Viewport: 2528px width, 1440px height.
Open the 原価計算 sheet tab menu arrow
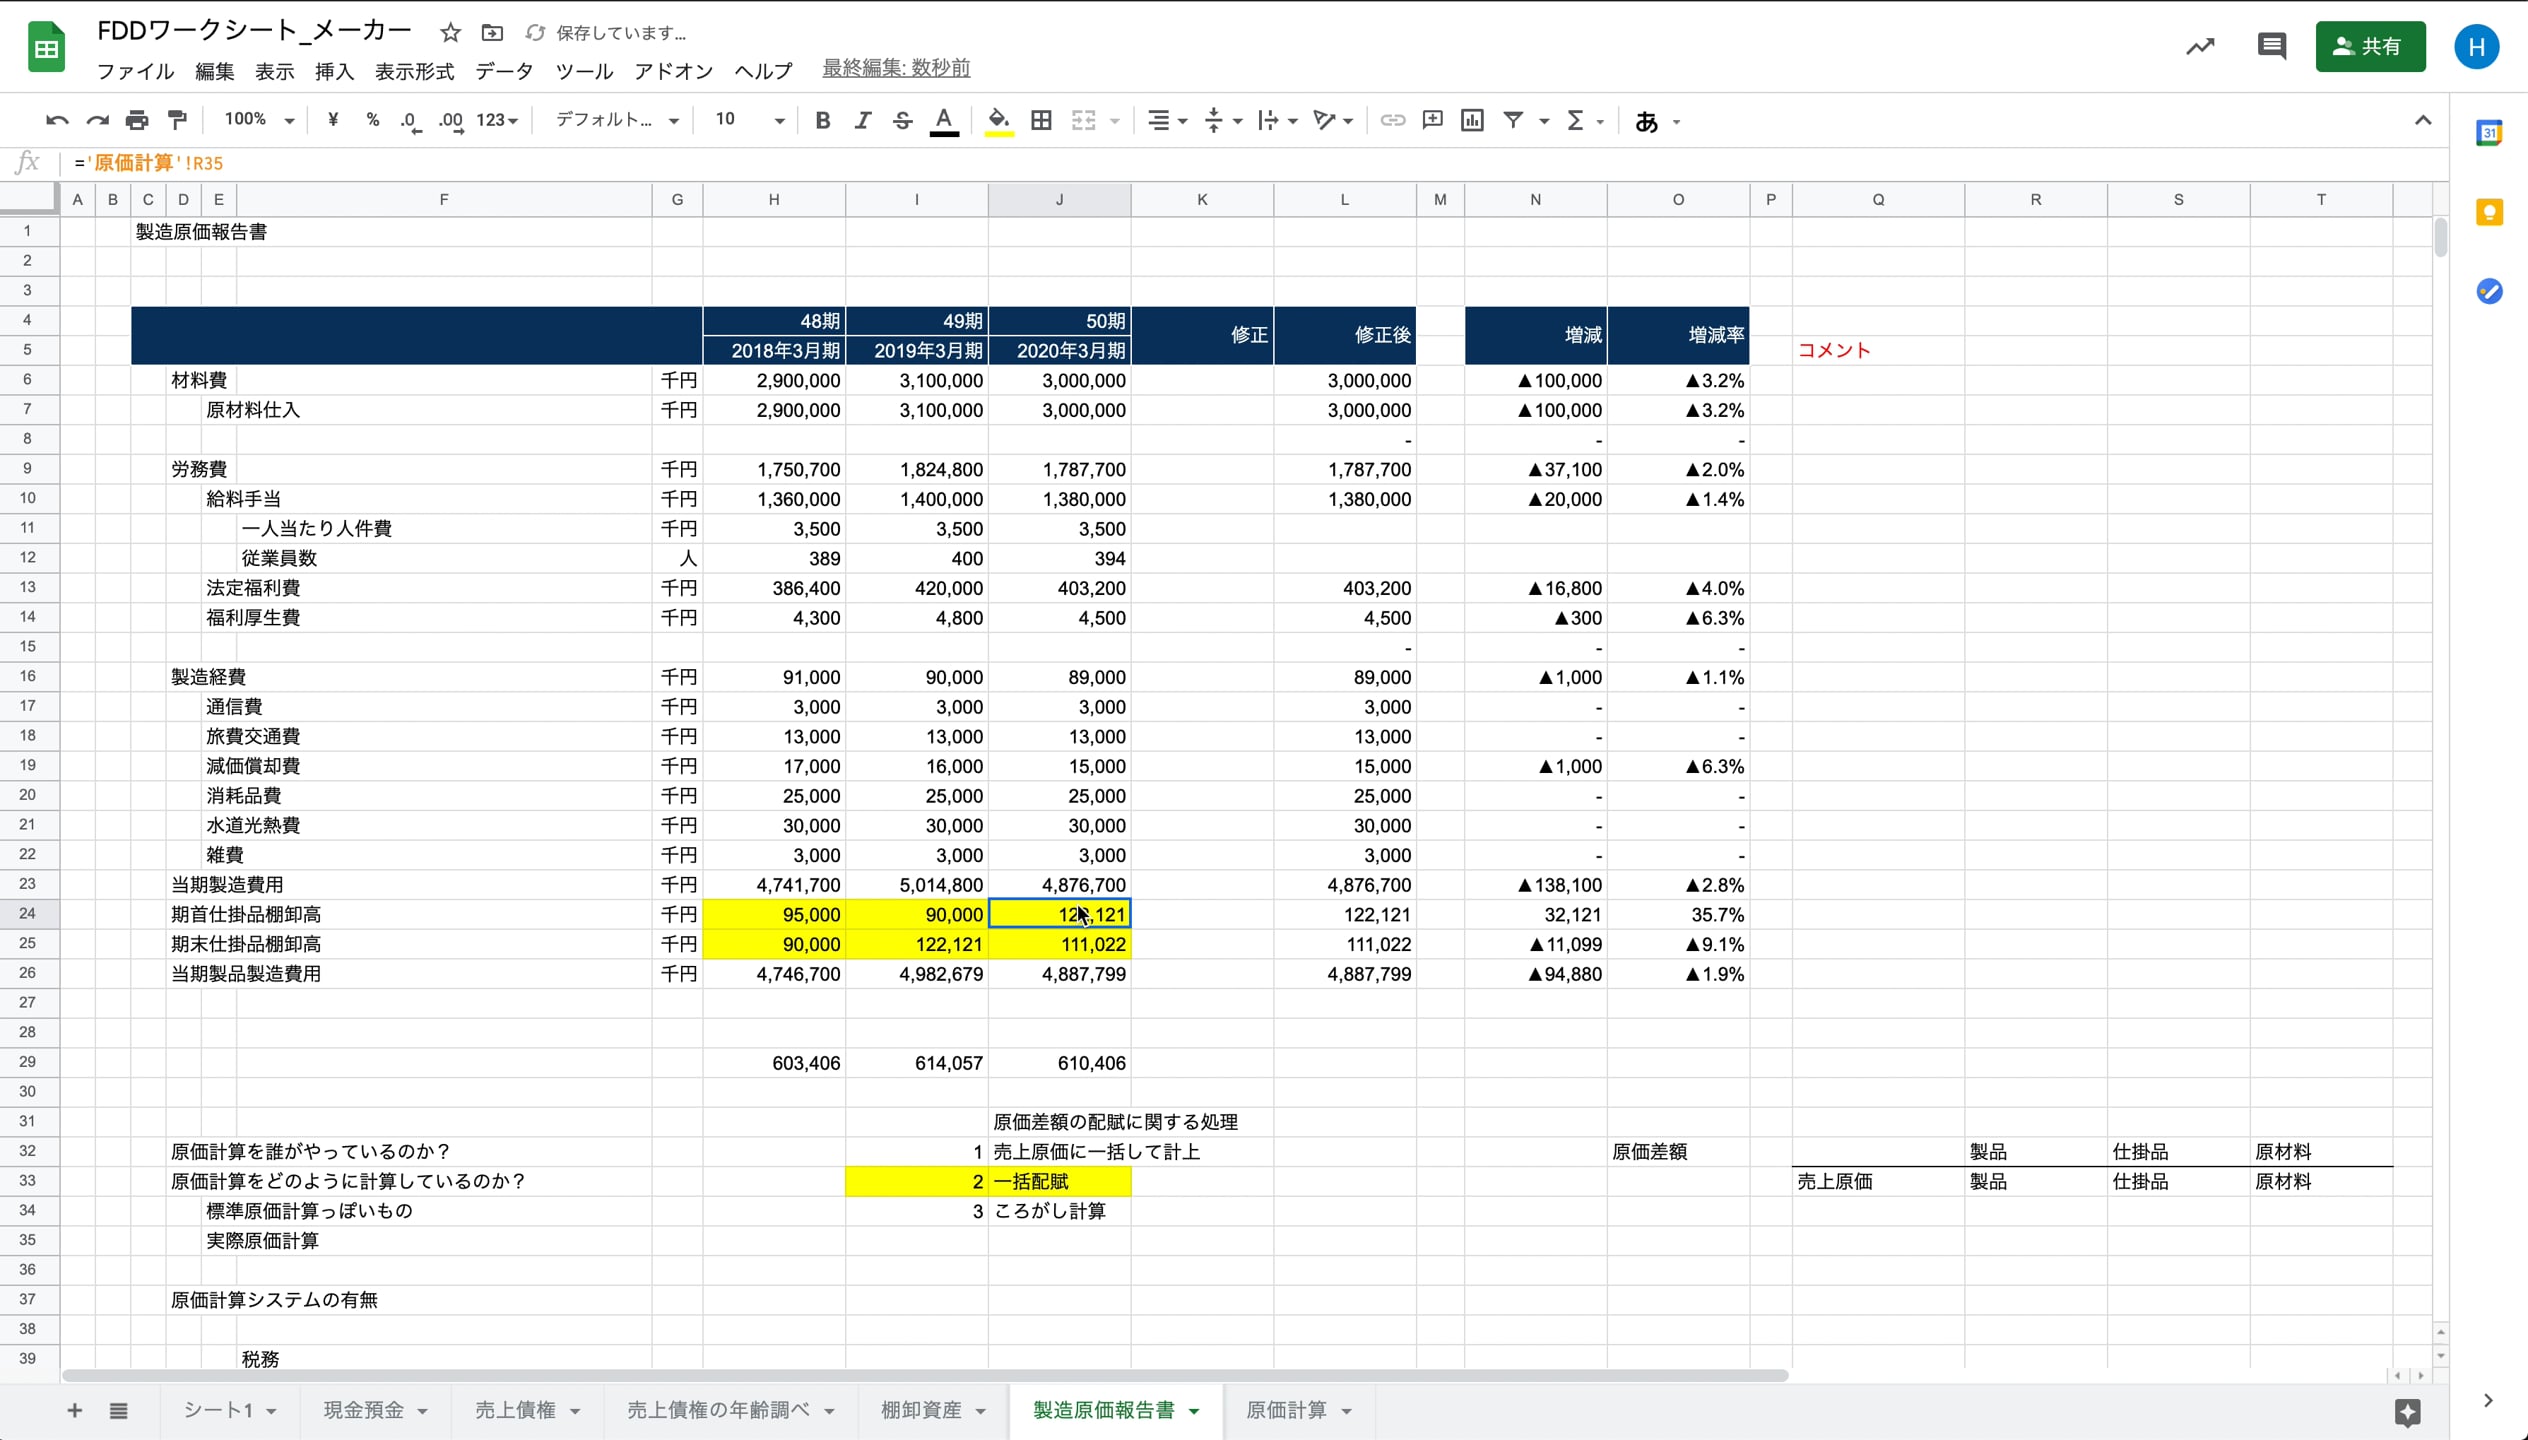1345,1410
